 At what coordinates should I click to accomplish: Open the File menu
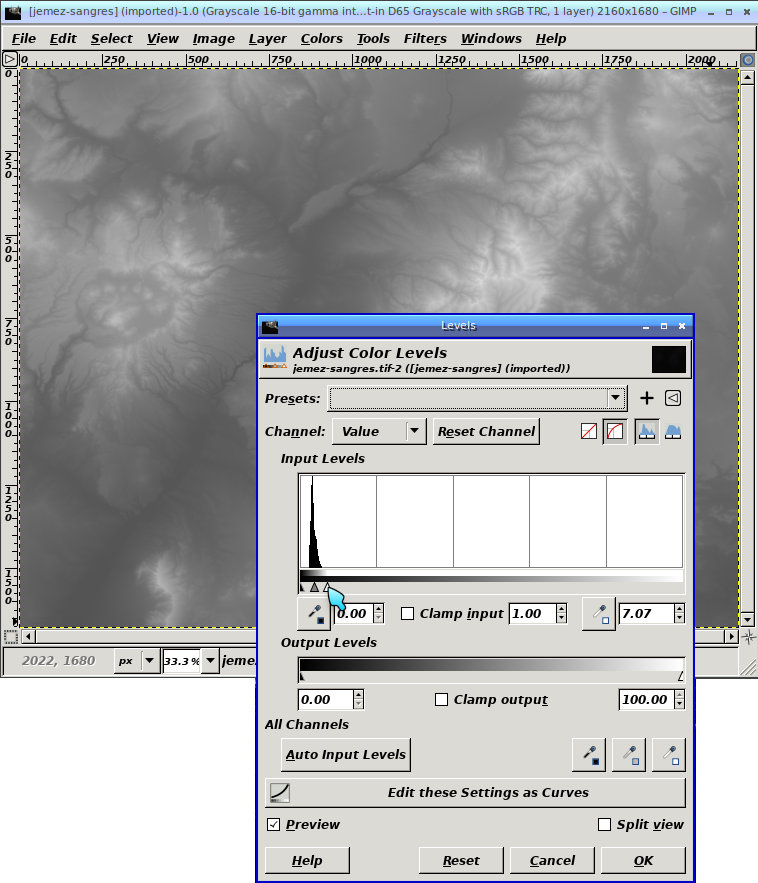(x=24, y=38)
